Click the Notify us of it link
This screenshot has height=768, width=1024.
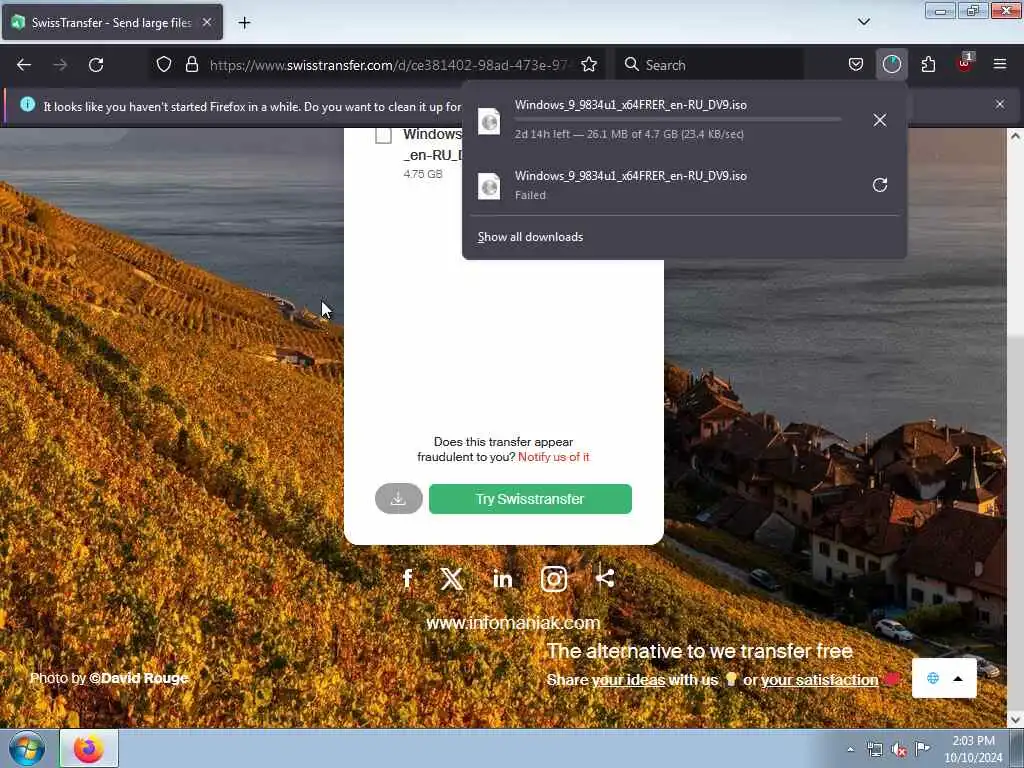pyautogui.click(x=553, y=457)
